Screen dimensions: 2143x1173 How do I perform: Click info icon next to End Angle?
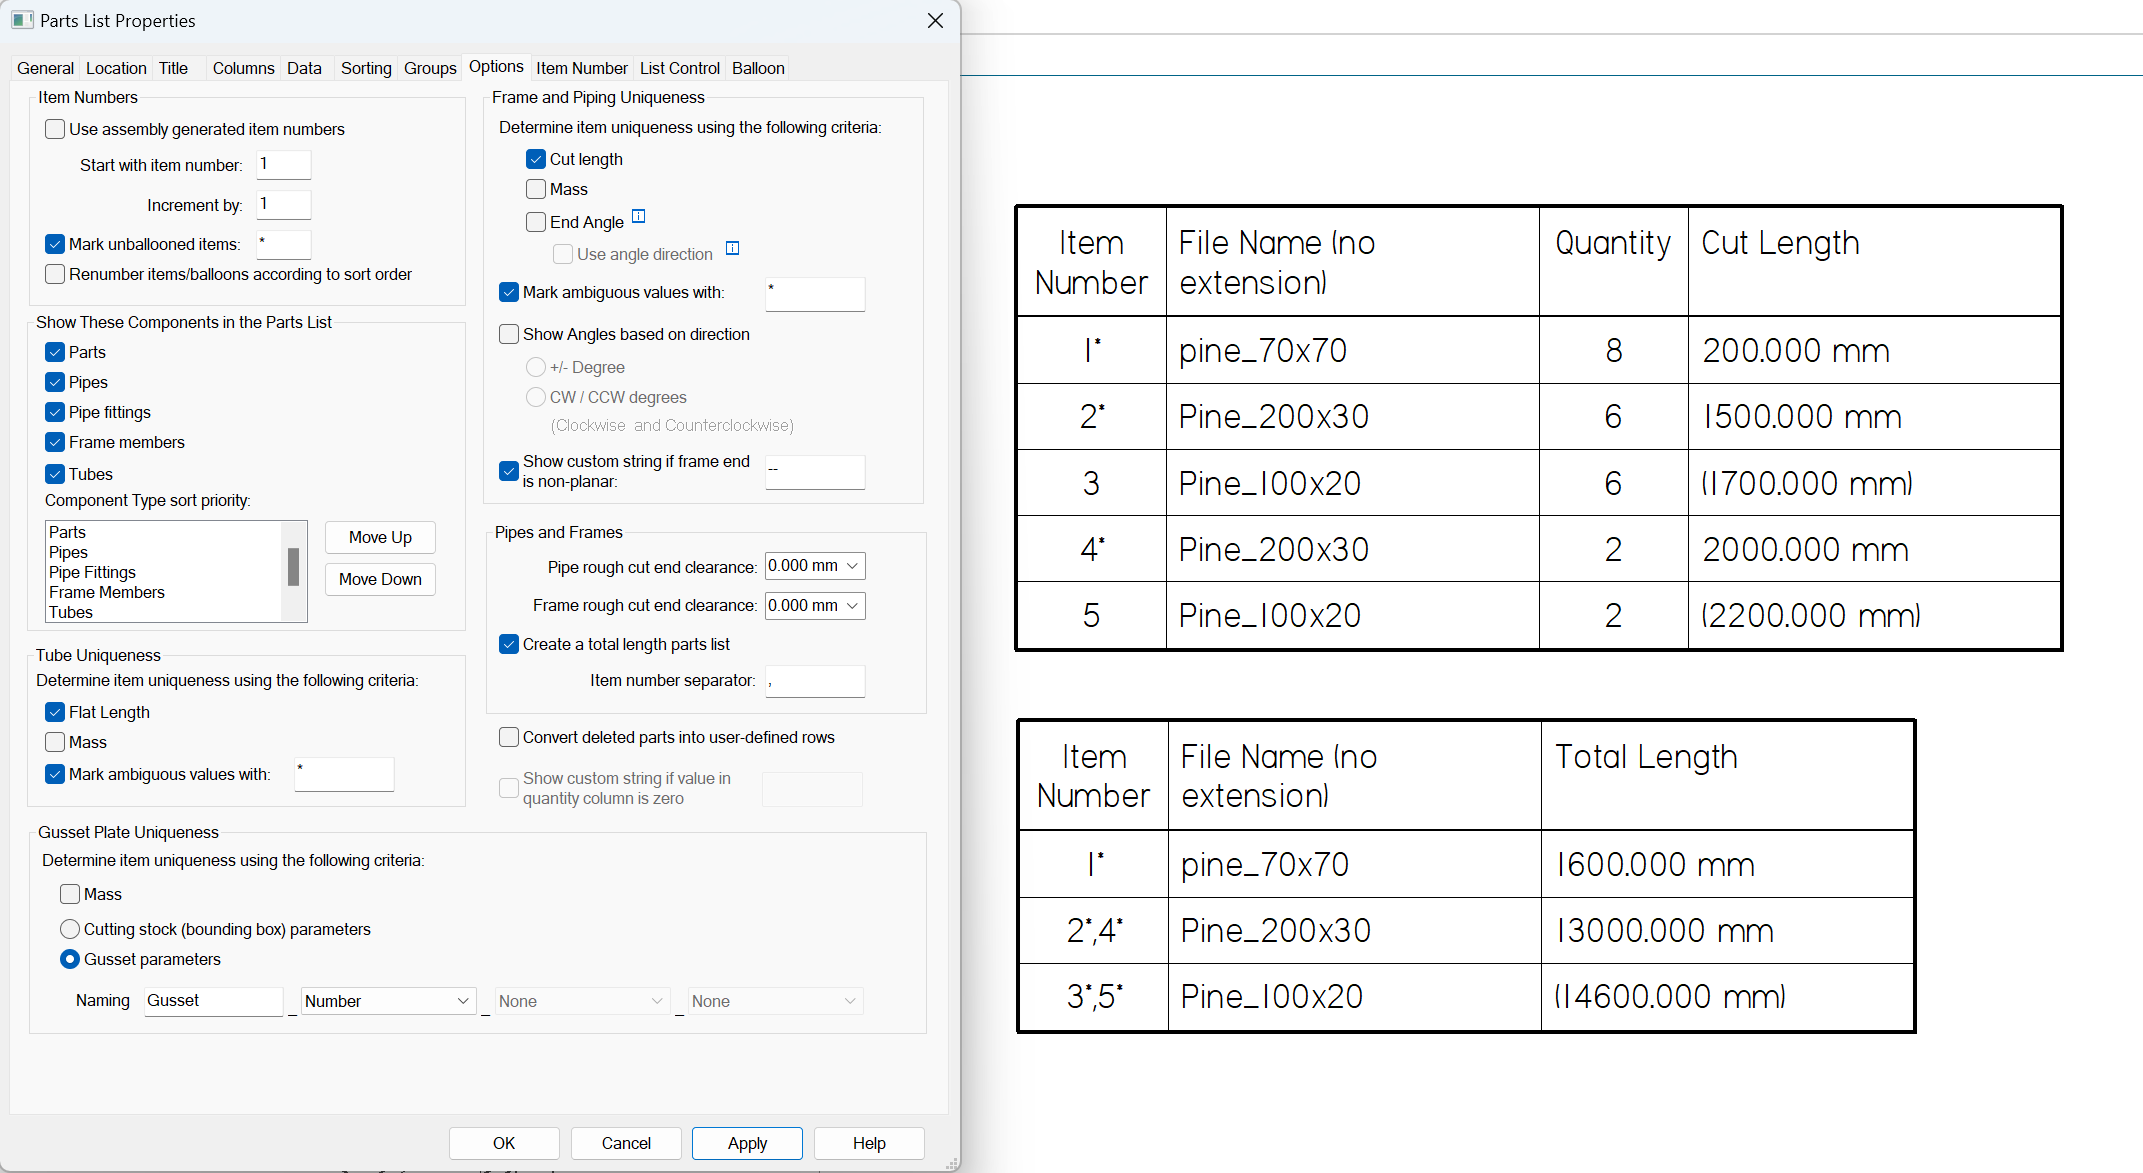(639, 216)
